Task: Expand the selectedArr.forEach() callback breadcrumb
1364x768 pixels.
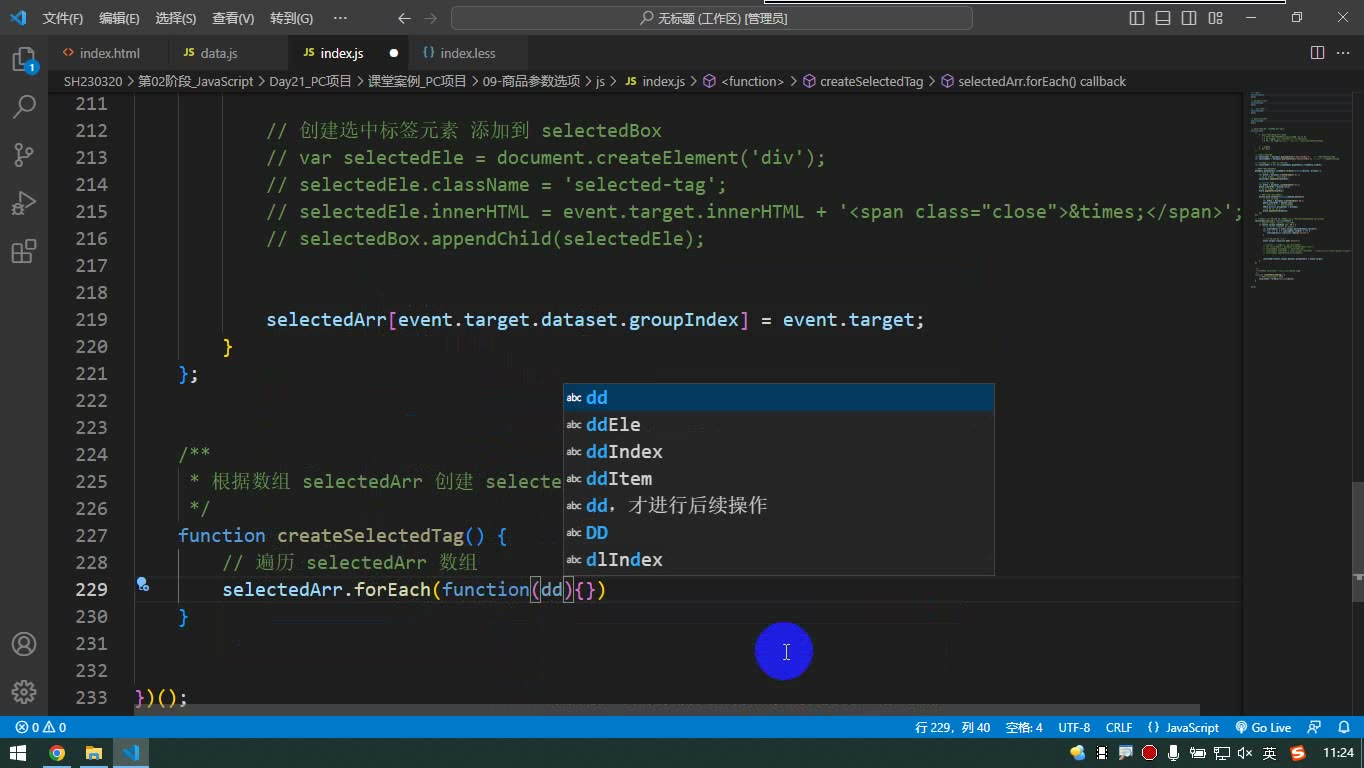Action: pyautogui.click(x=1033, y=81)
